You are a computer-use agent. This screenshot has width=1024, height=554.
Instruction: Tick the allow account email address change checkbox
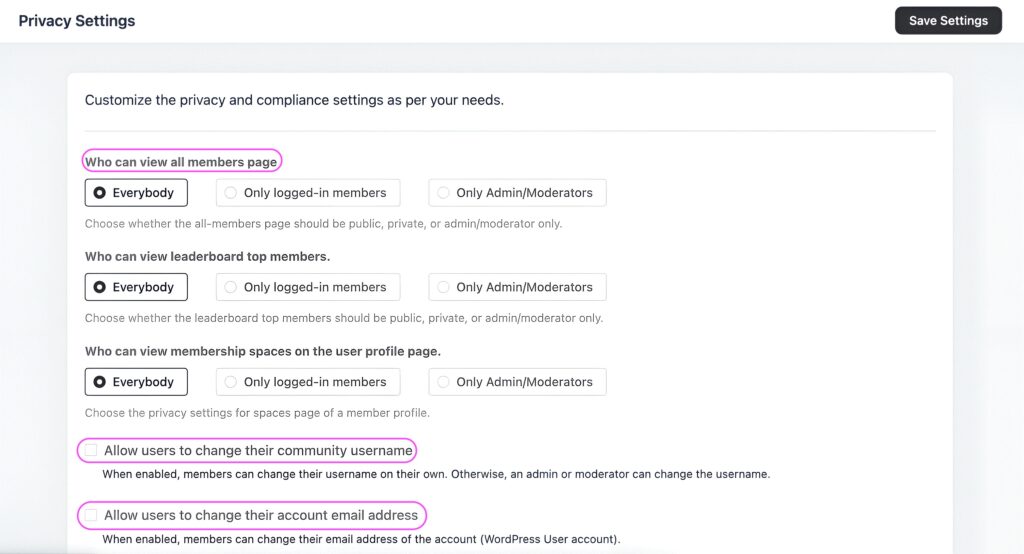click(91, 516)
